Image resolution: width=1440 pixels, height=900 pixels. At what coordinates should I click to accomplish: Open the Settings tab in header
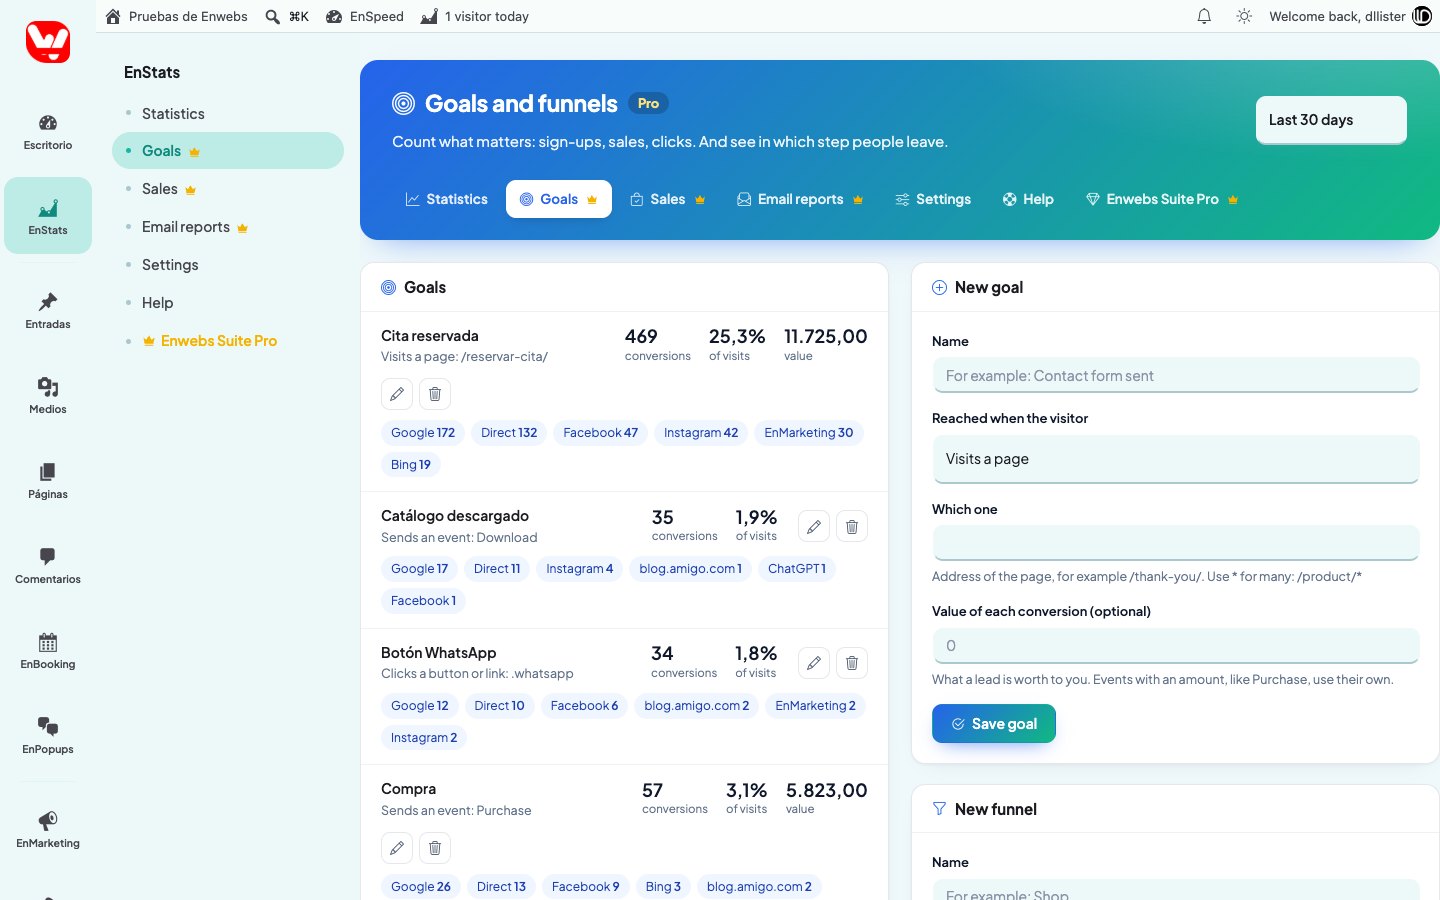pyautogui.click(x=933, y=199)
